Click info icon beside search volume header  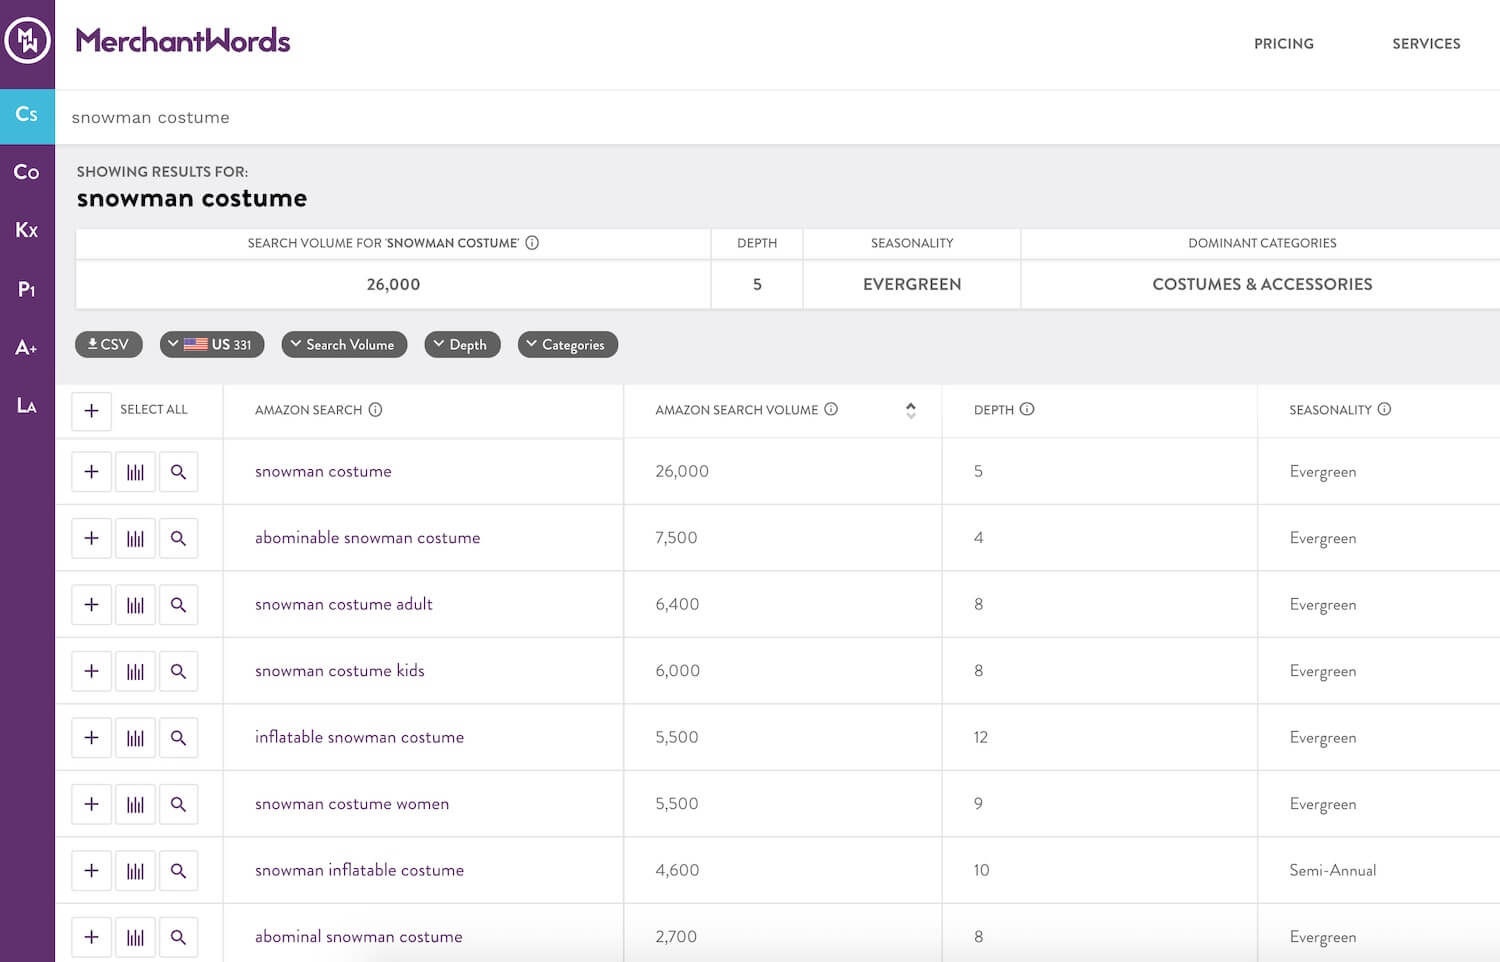[x=532, y=243]
